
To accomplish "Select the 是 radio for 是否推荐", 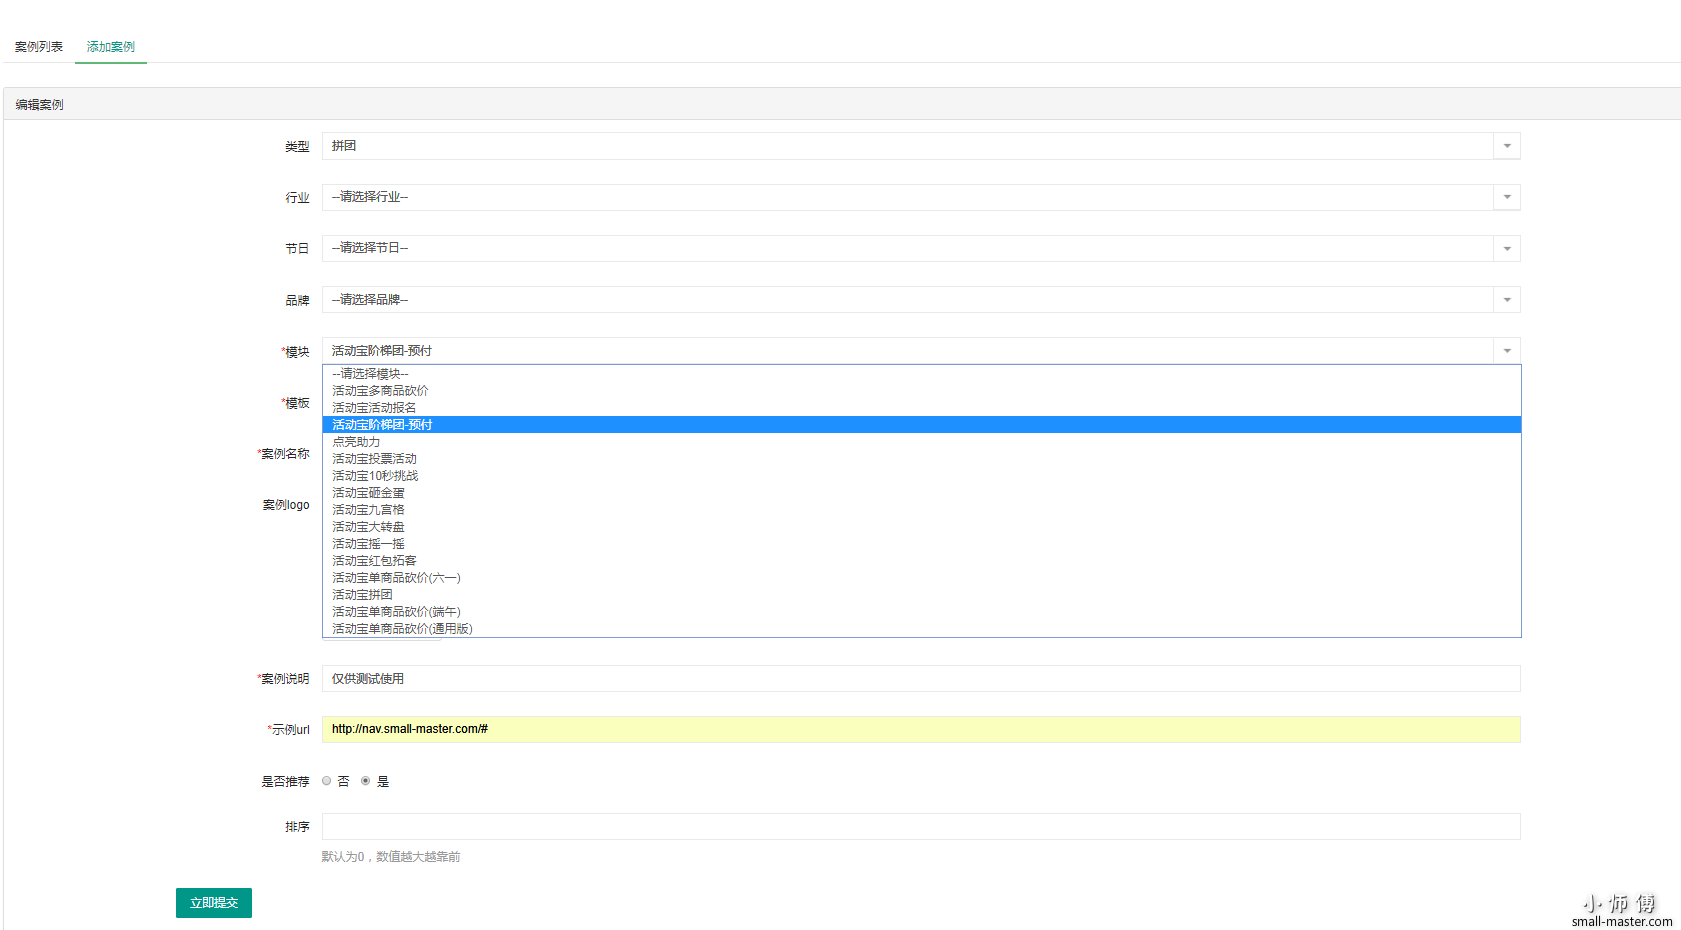I will (365, 781).
